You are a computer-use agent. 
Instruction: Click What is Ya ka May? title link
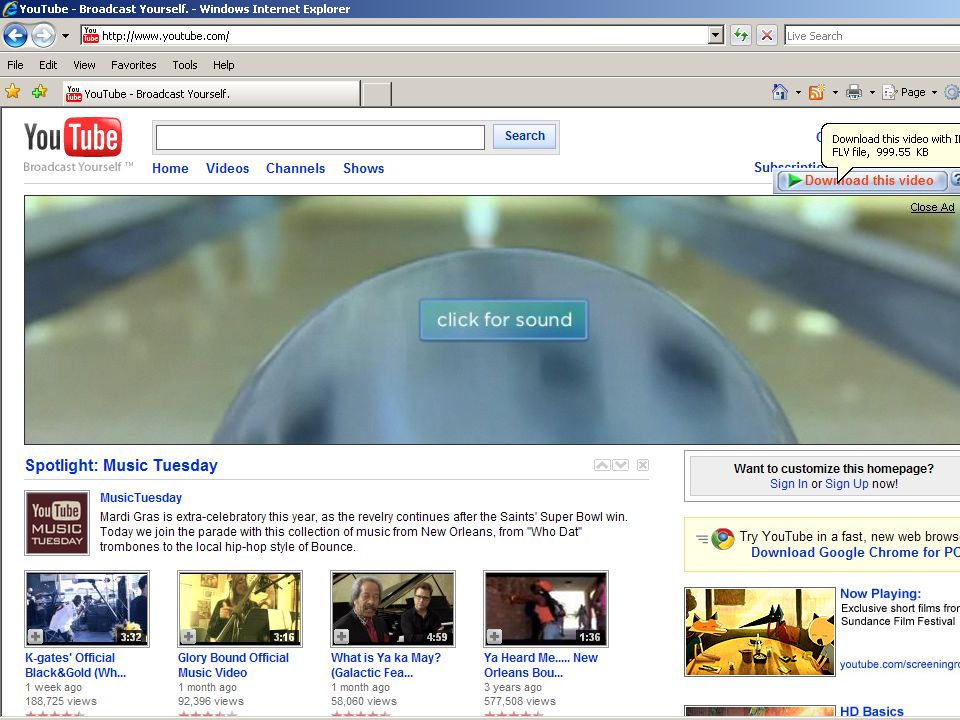click(386, 665)
